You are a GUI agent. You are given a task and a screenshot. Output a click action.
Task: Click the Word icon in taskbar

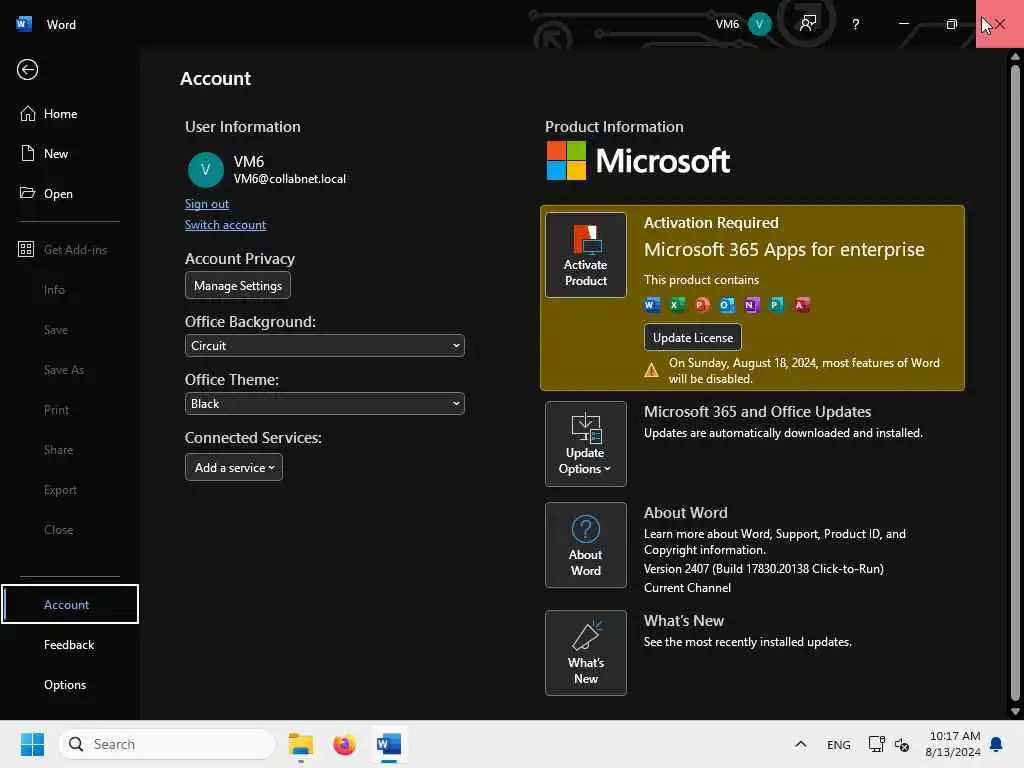pyautogui.click(x=389, y=744)
